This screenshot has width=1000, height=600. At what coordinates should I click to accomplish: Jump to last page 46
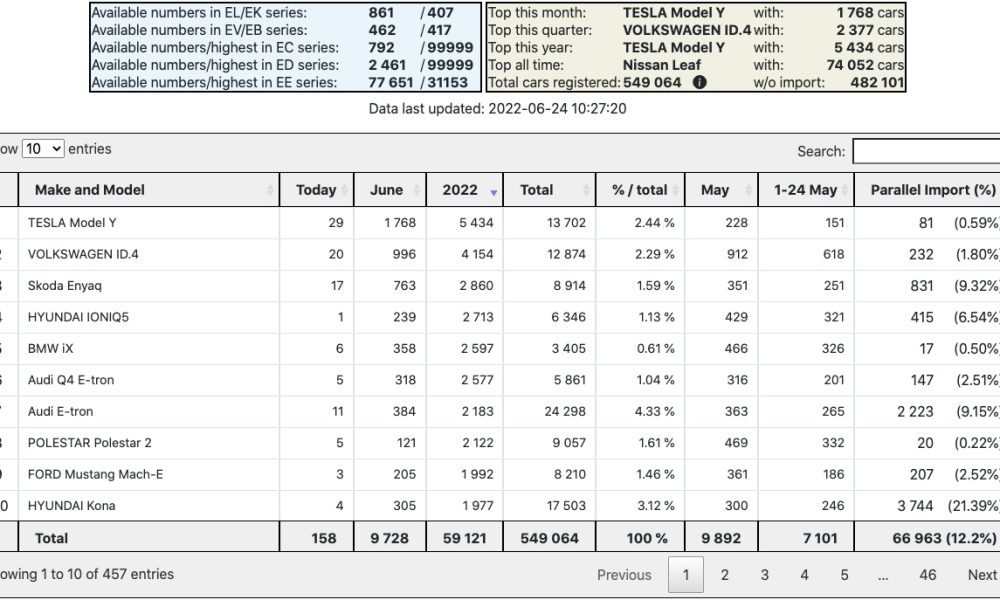[927, 574]
